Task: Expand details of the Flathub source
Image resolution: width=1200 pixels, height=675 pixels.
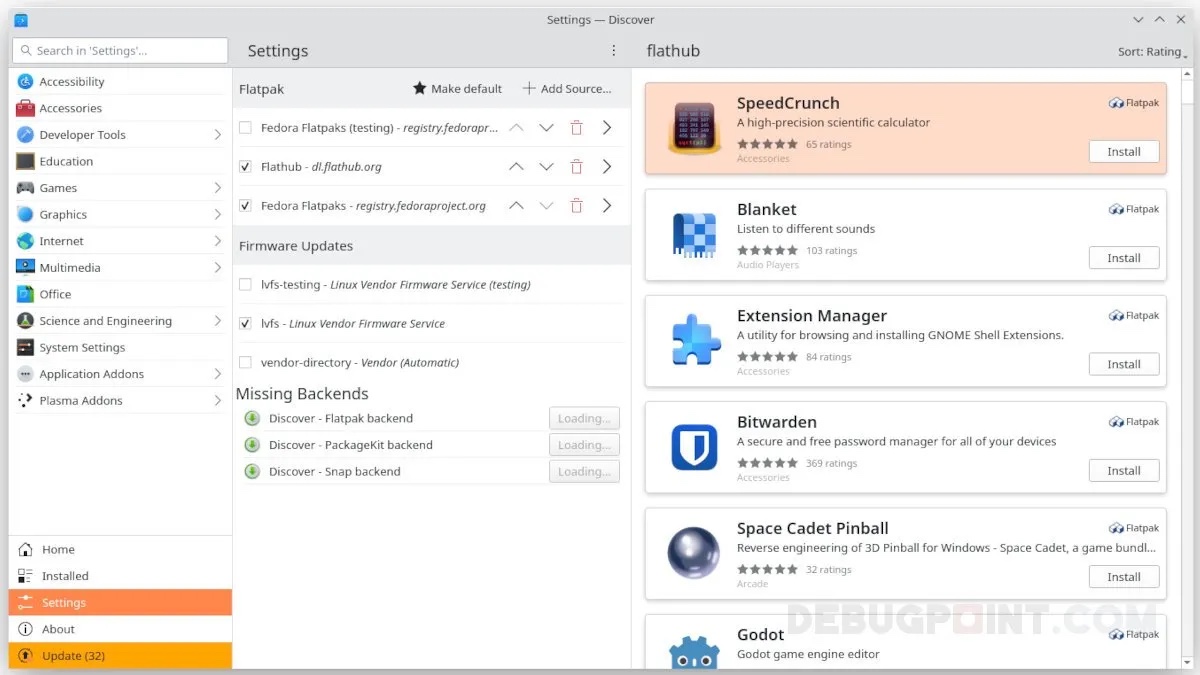Action: tap(607, 166)
